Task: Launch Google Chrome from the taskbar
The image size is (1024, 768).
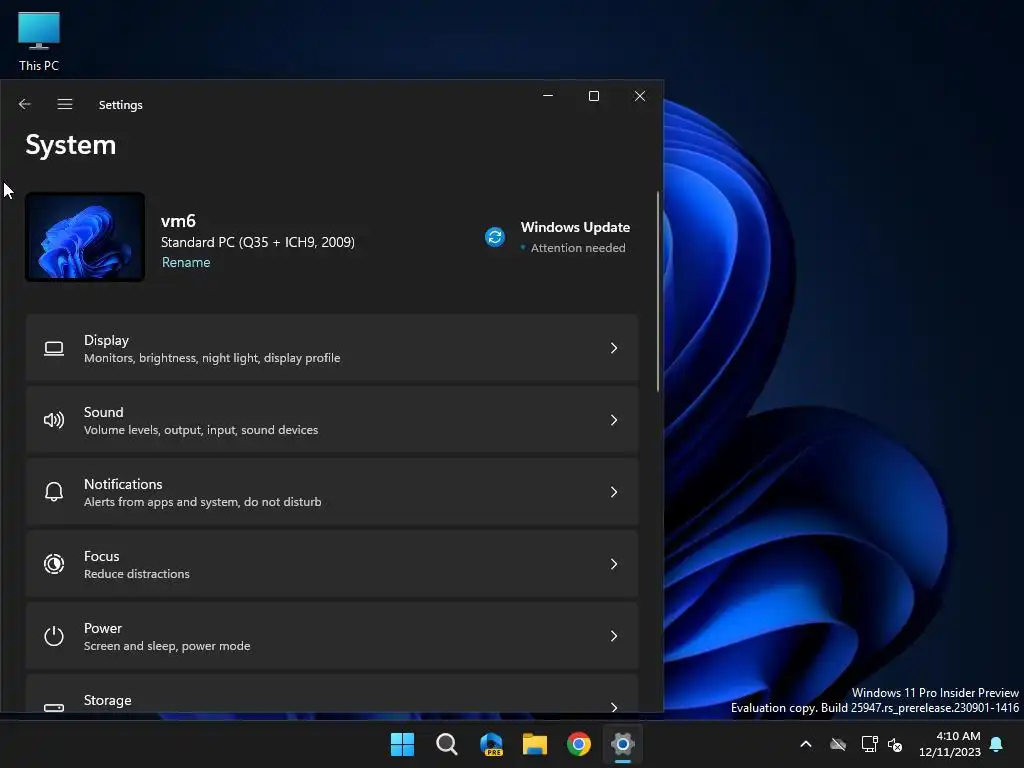Action: 579,744
